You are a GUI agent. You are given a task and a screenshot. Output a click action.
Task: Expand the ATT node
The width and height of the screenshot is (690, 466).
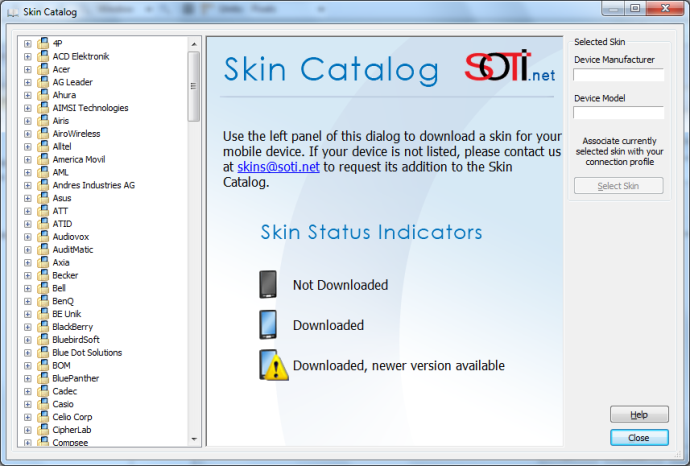[28, 211]
